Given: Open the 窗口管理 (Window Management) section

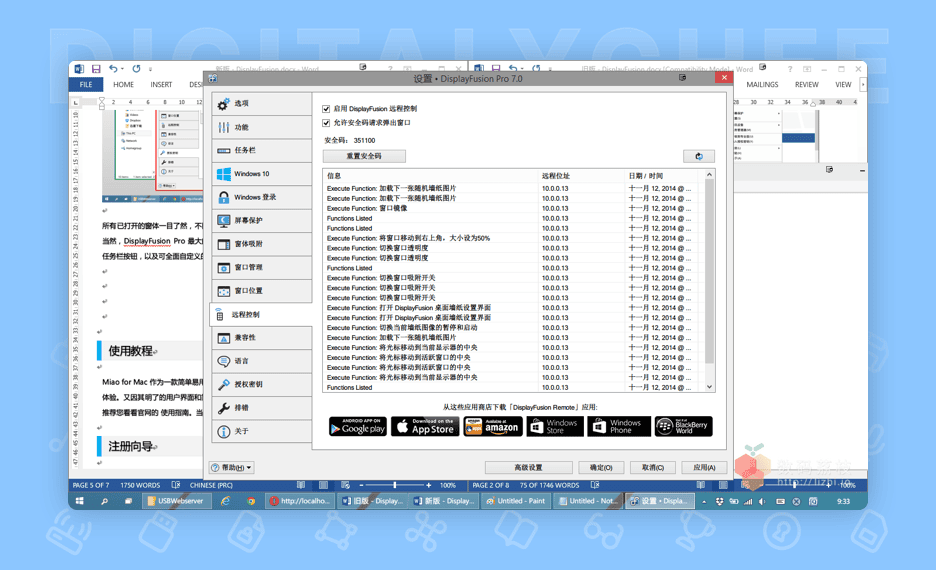Looking at the screenshot, I should point(261,267).
